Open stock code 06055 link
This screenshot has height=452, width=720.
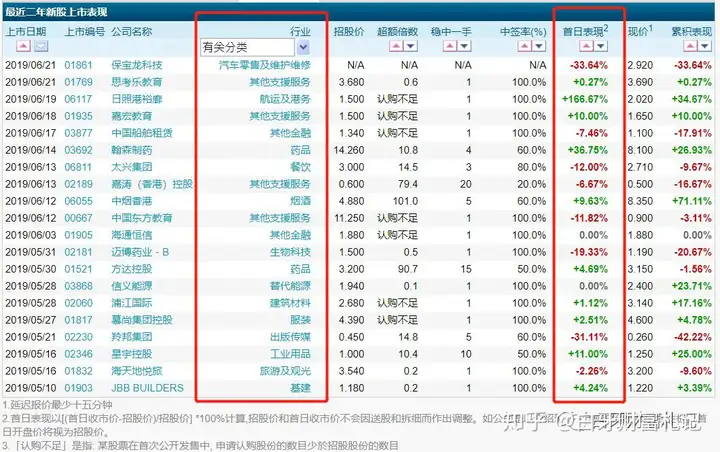79,201
